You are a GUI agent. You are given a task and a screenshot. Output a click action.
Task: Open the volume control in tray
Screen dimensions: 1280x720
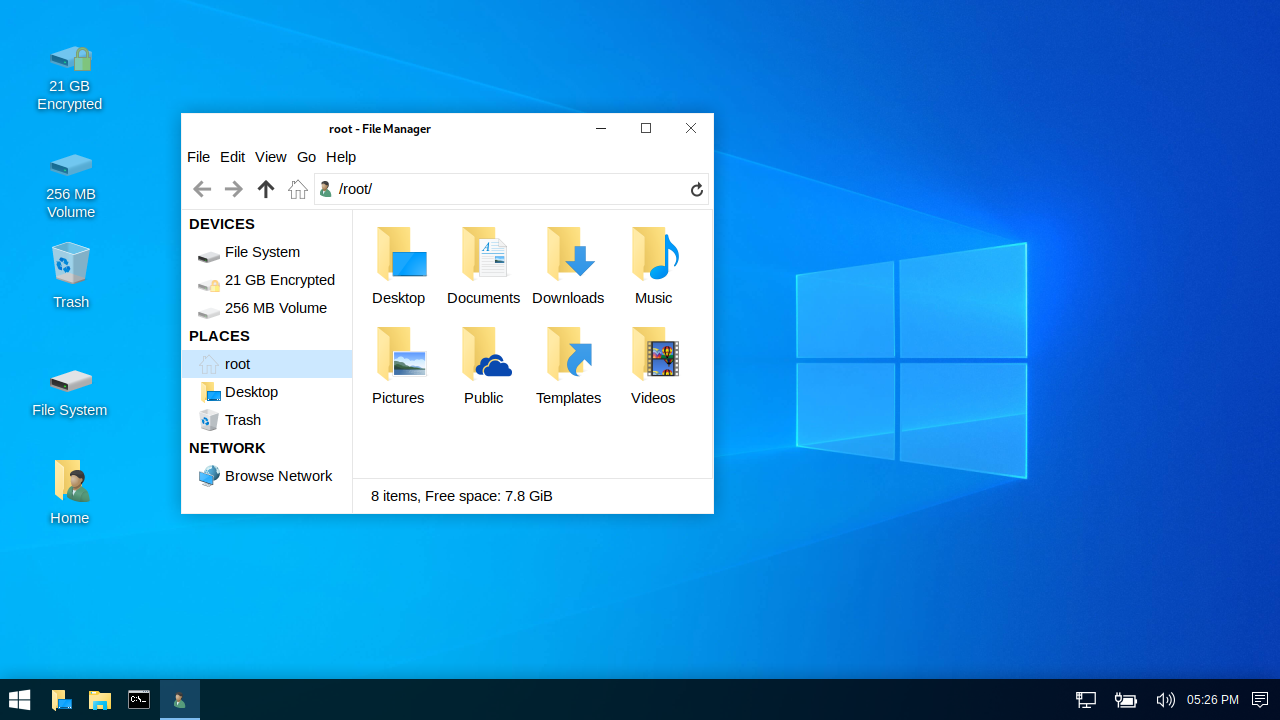[x=1165, y=700]
